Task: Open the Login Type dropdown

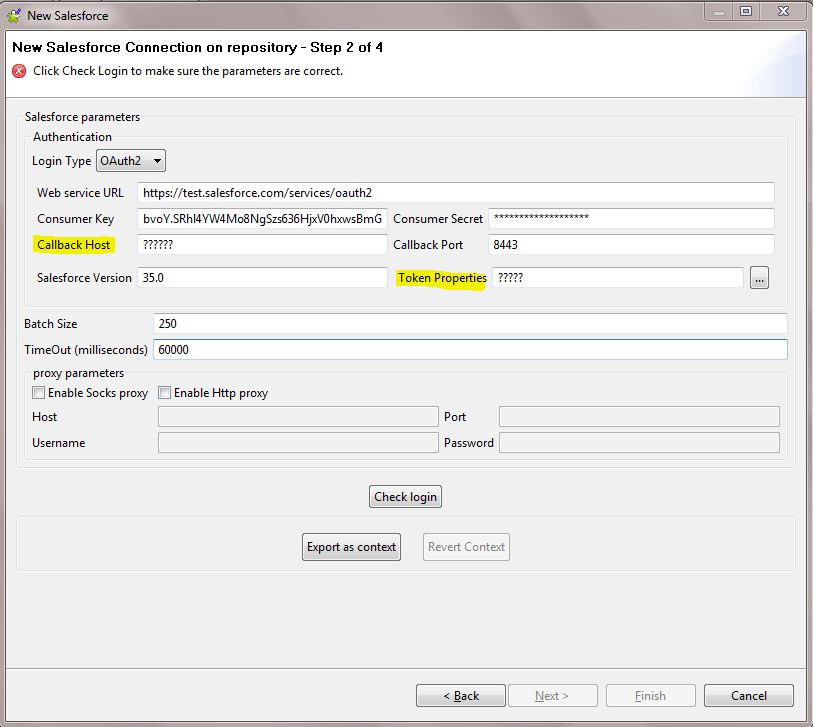Action: click(156, 160)
